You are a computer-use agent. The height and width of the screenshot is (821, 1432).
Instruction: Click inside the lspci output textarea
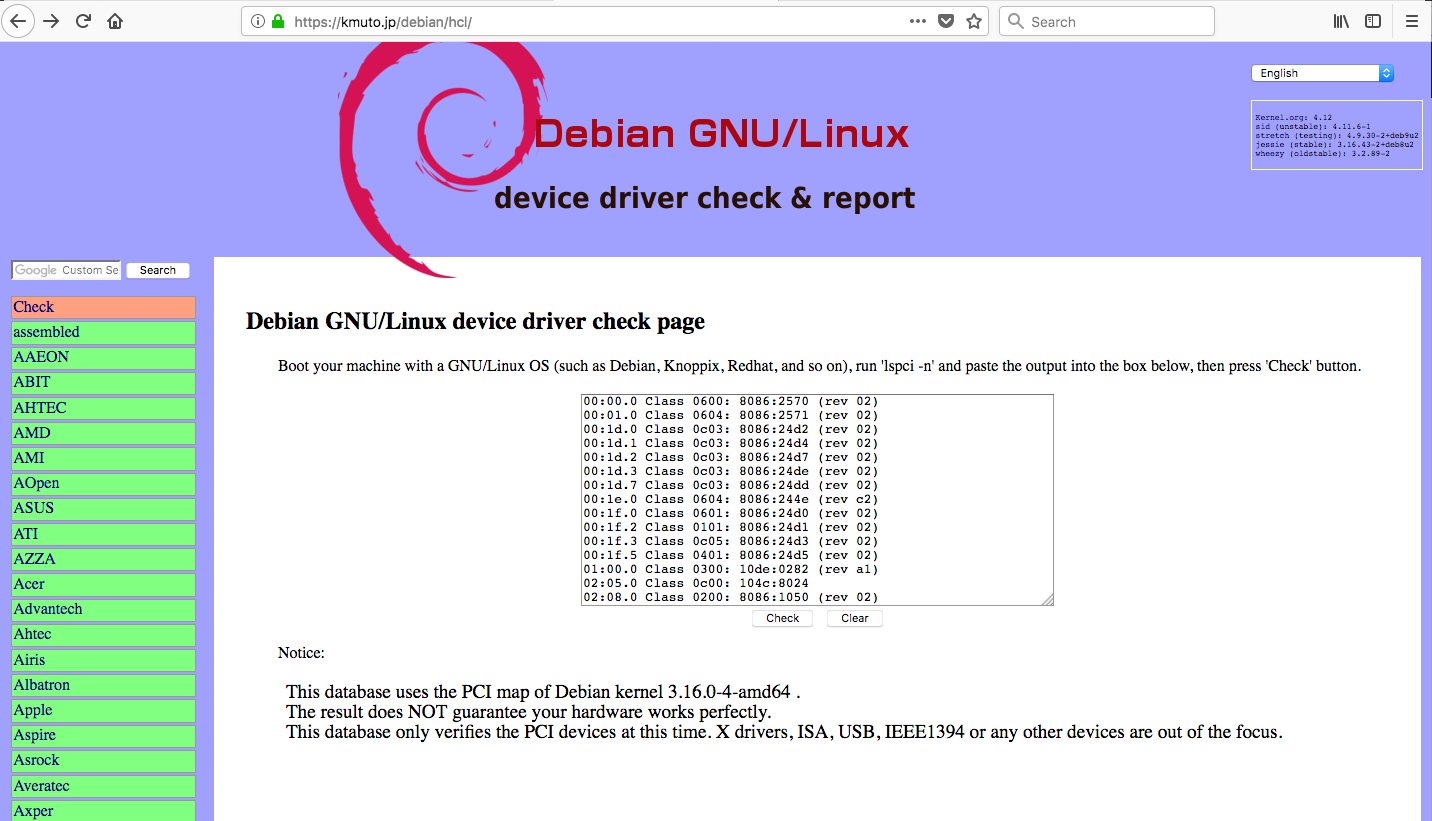point(817,499)
